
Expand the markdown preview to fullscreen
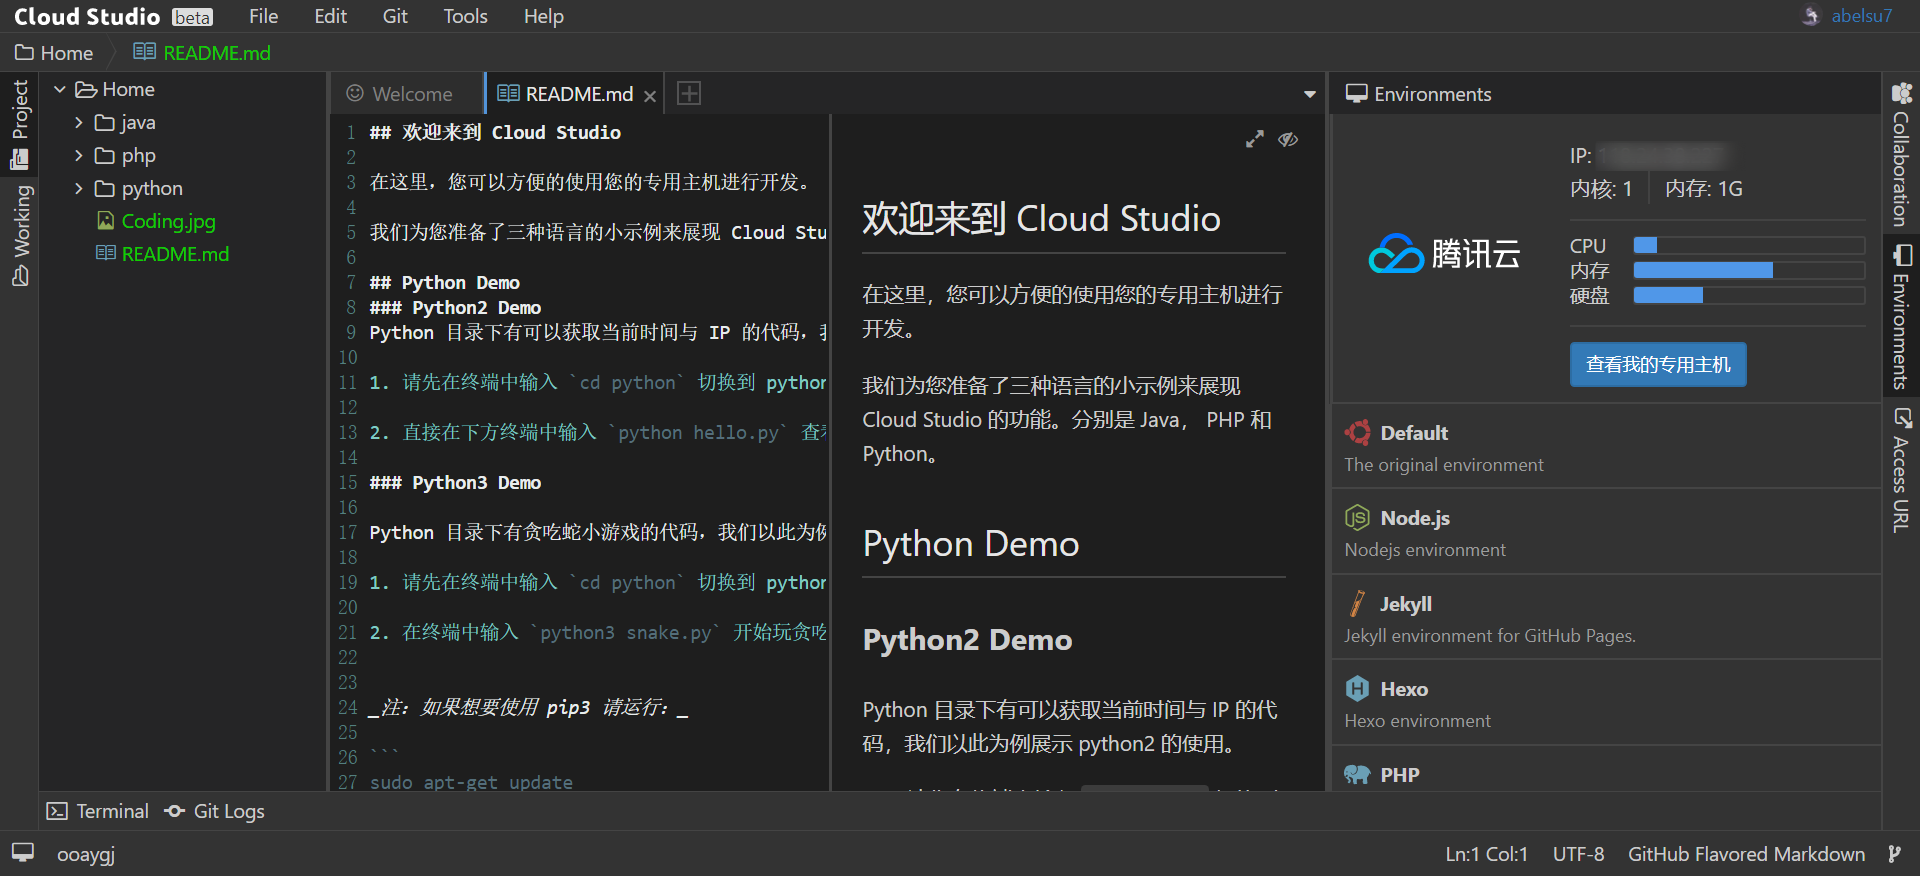tap(1254, 140)
